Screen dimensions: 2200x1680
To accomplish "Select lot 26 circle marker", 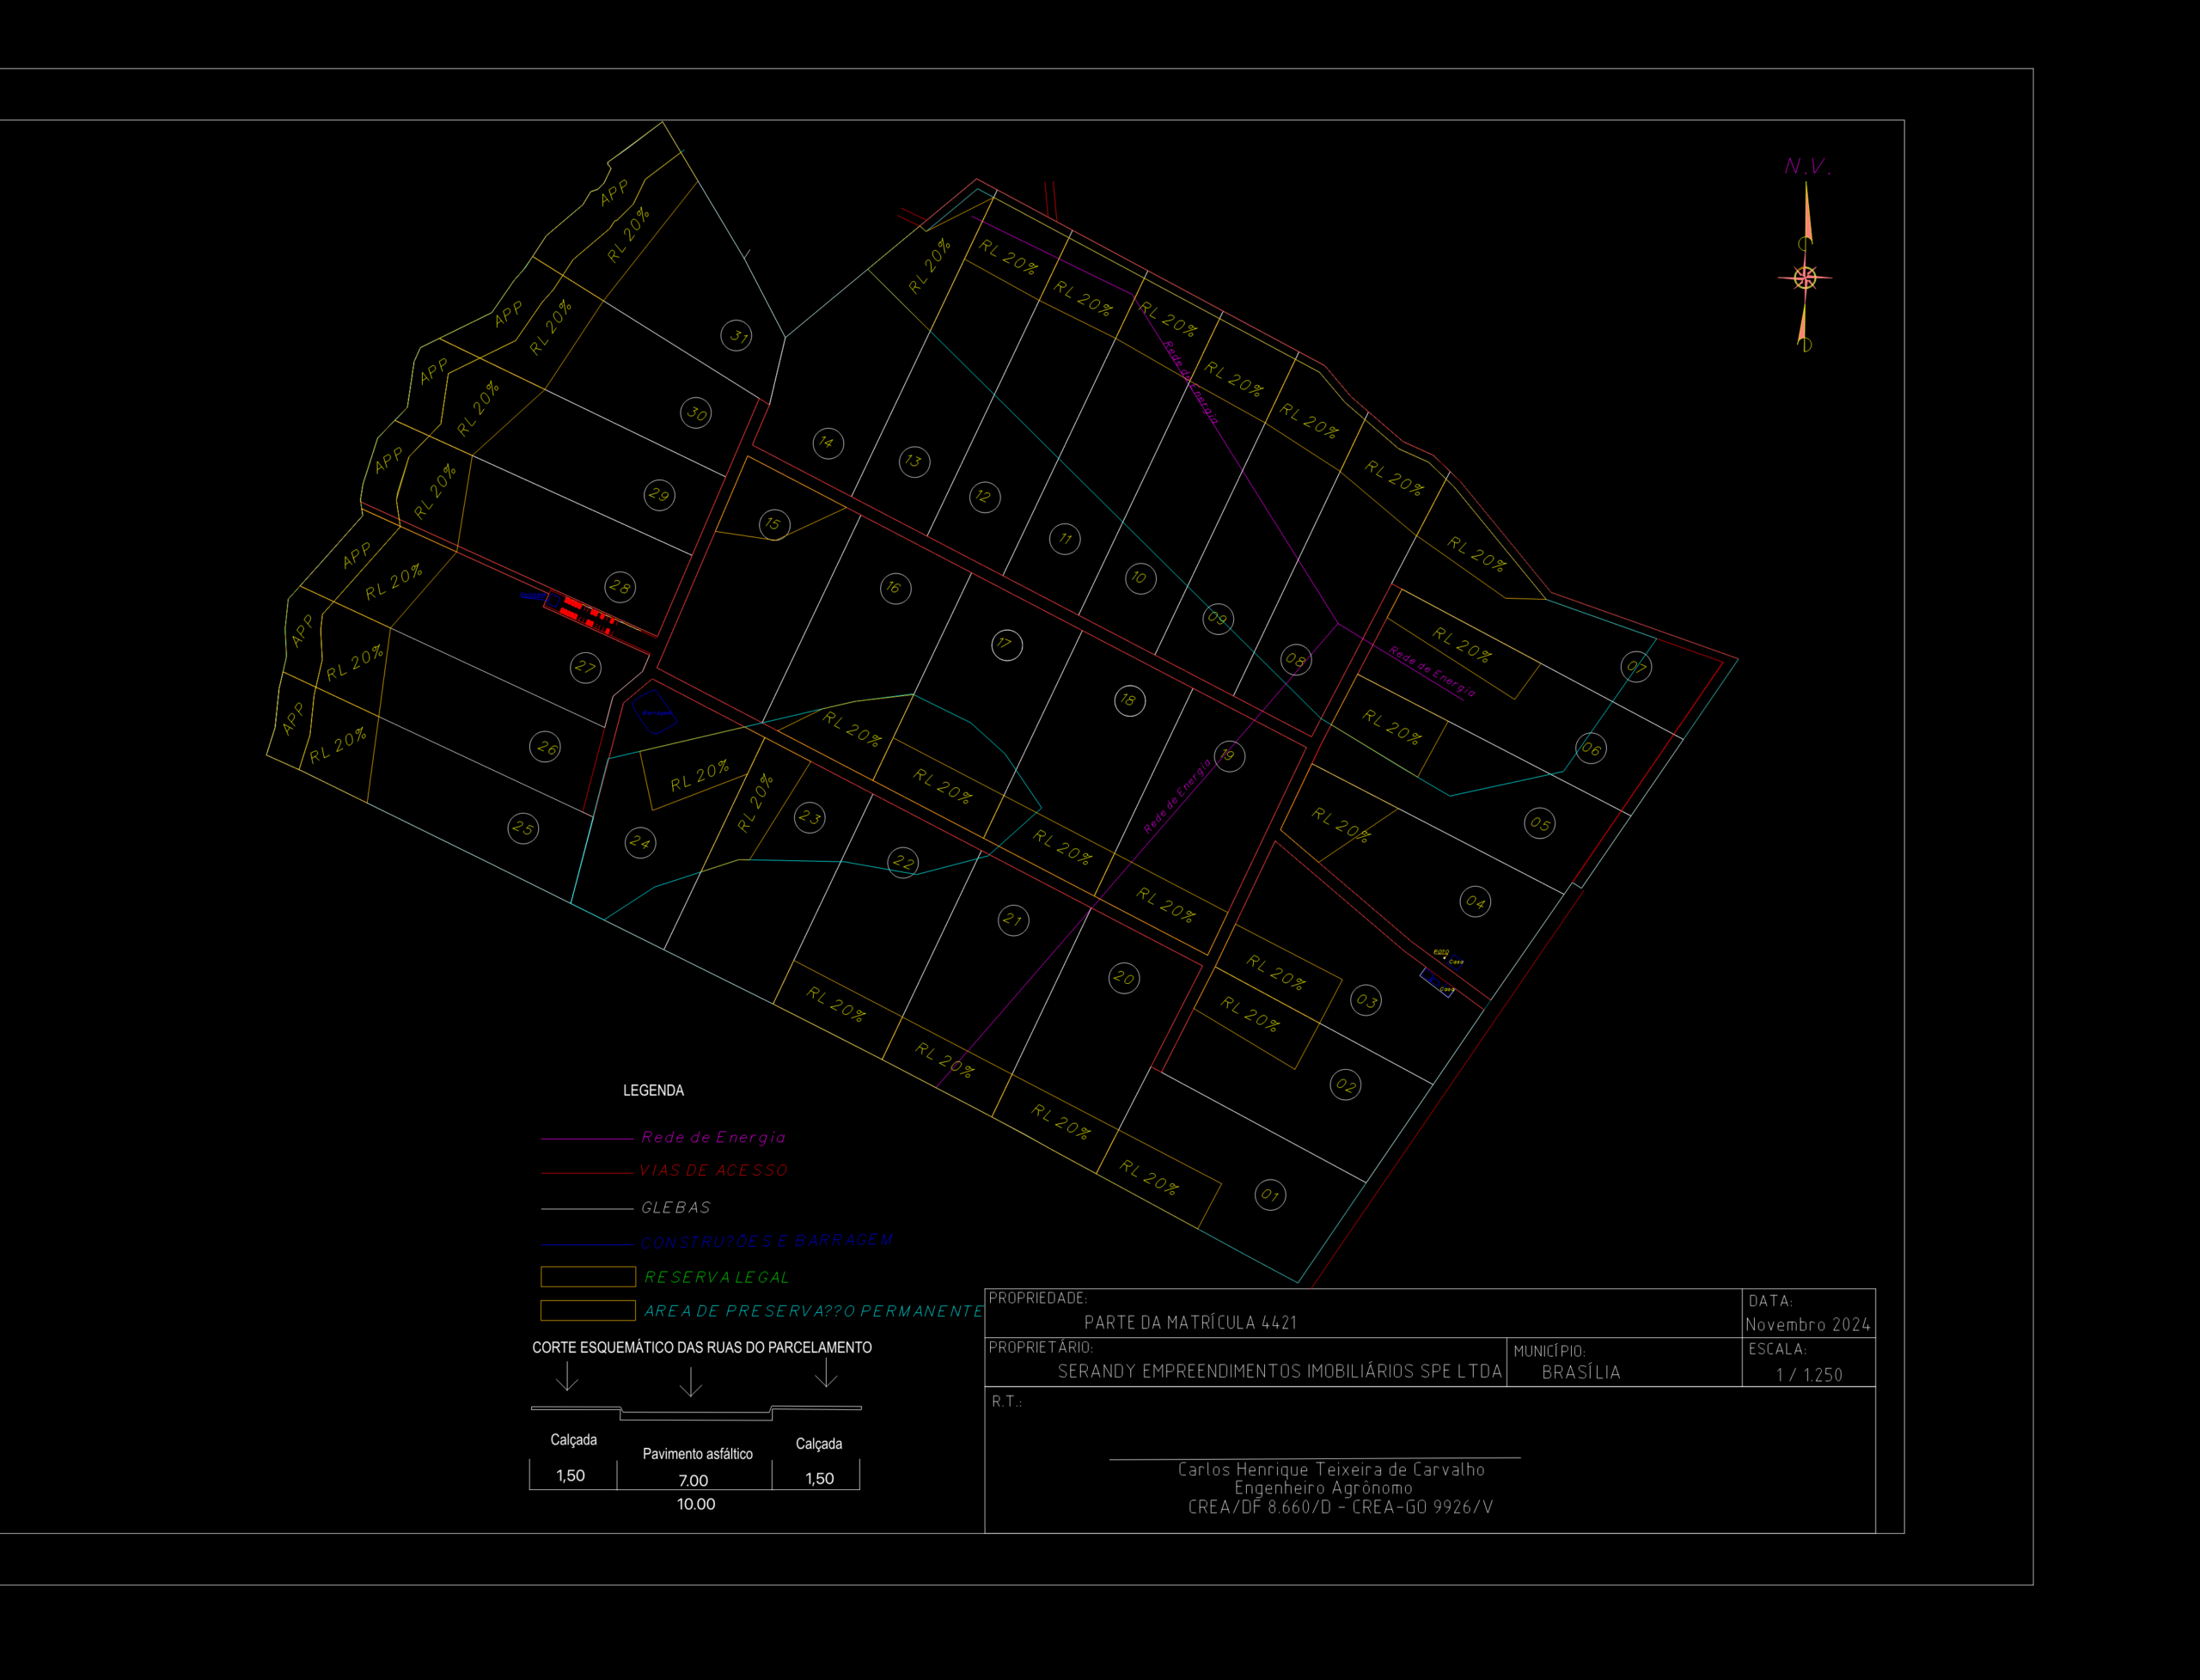I will (x=545, y=746).
